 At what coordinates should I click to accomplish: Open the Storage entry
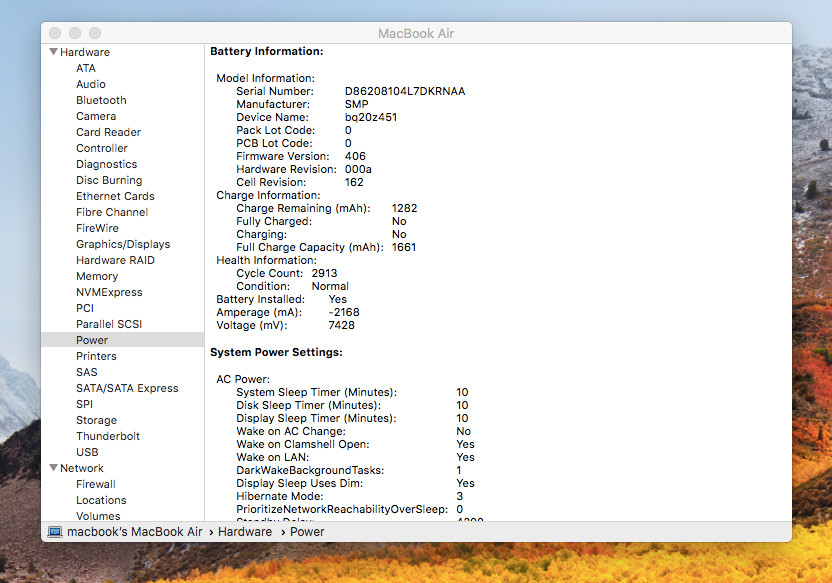[x=96, y=420]
